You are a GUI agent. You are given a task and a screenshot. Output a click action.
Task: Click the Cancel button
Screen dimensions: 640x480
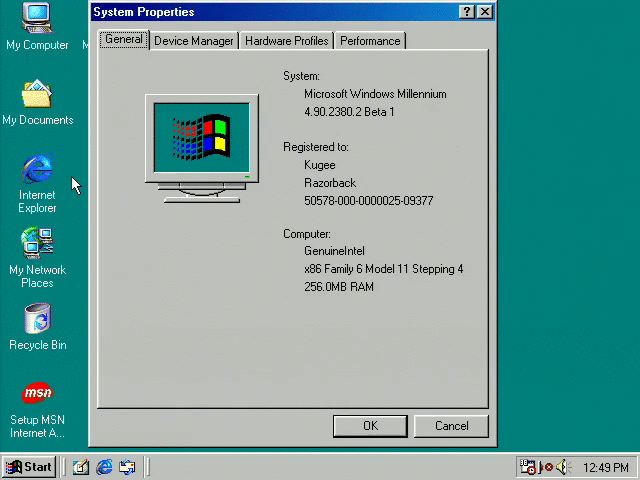451,426
